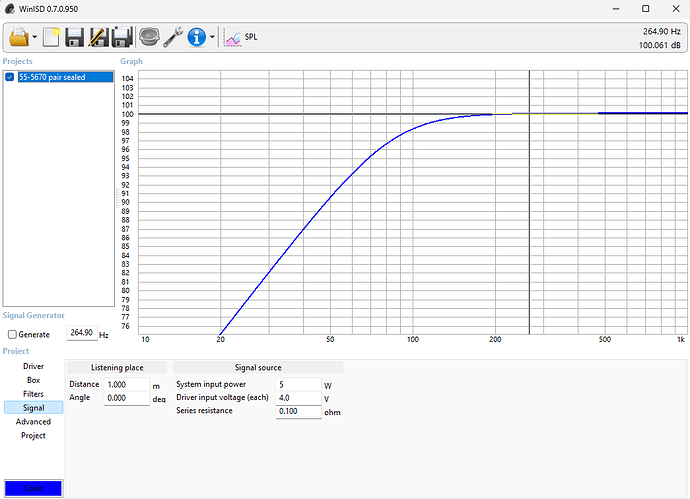Go to the Advanced tab

(33, 422)
